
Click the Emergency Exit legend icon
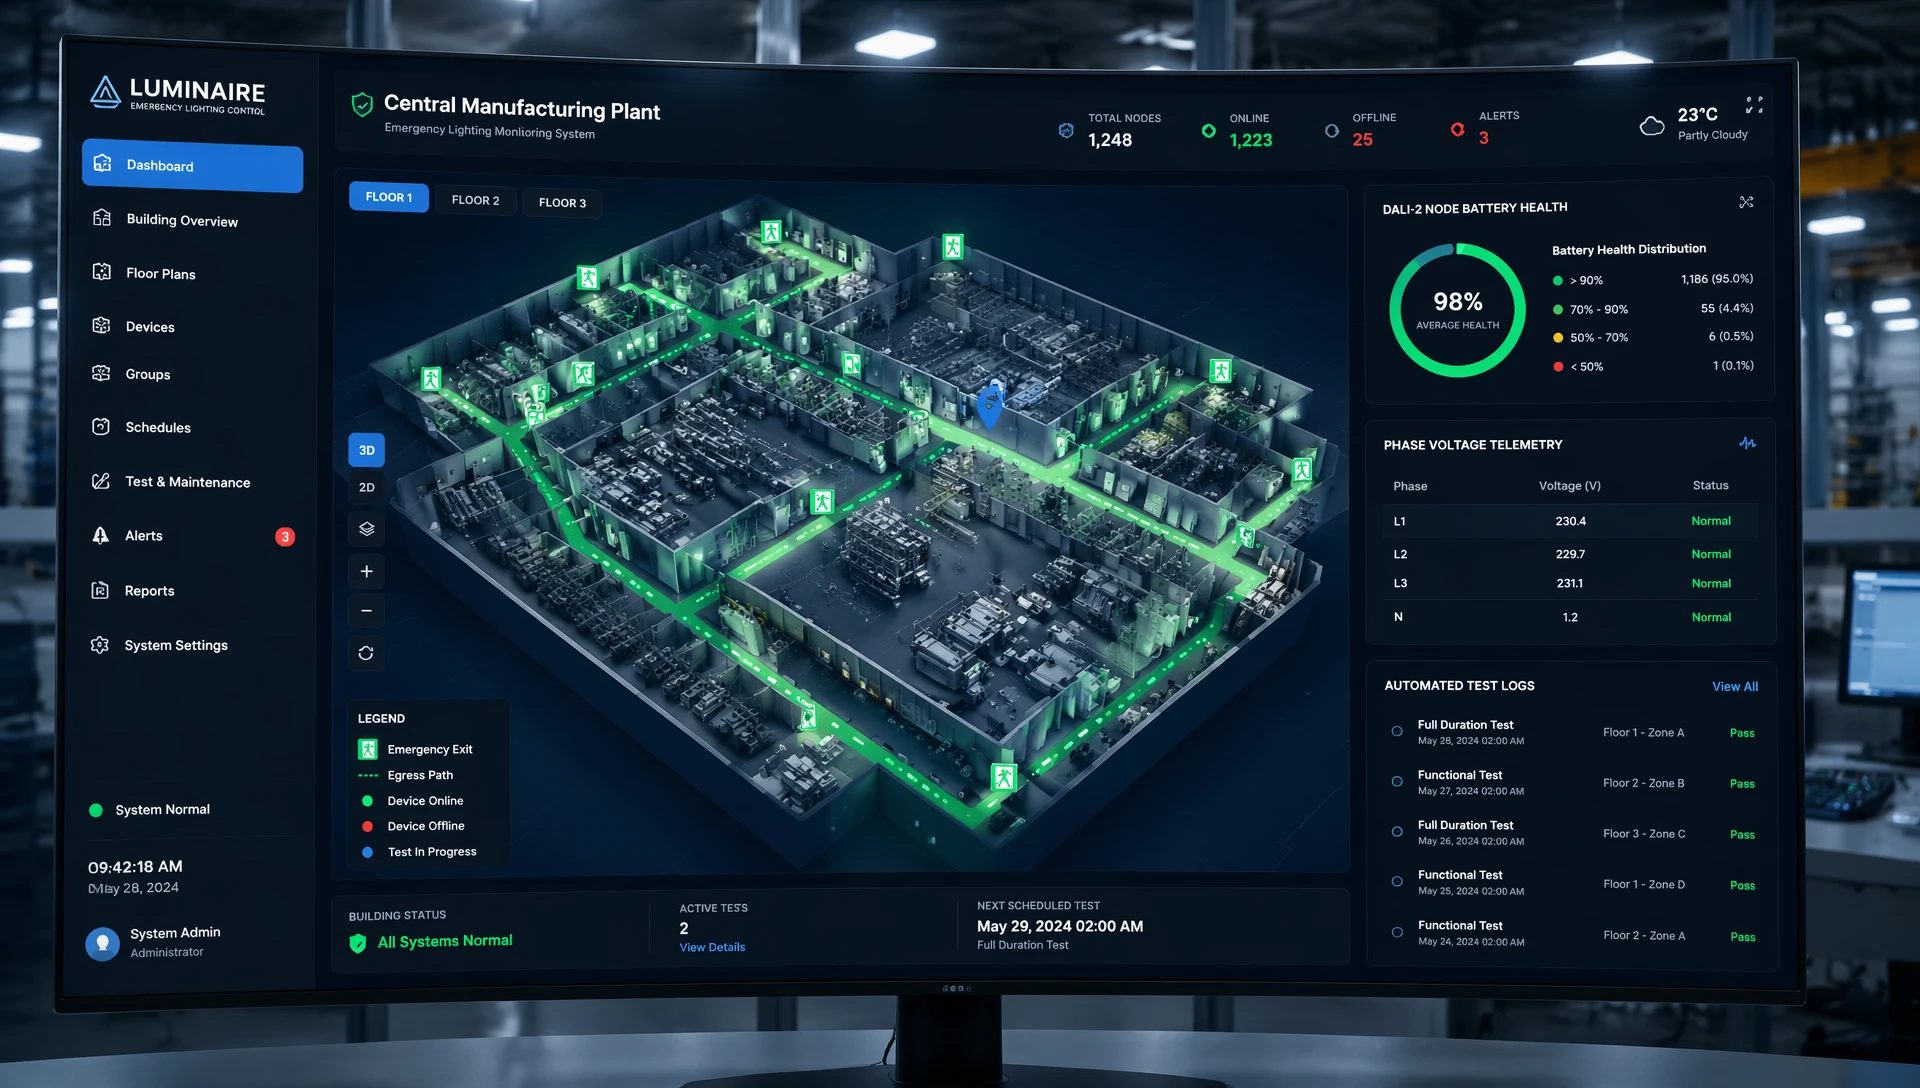(368, 749)
